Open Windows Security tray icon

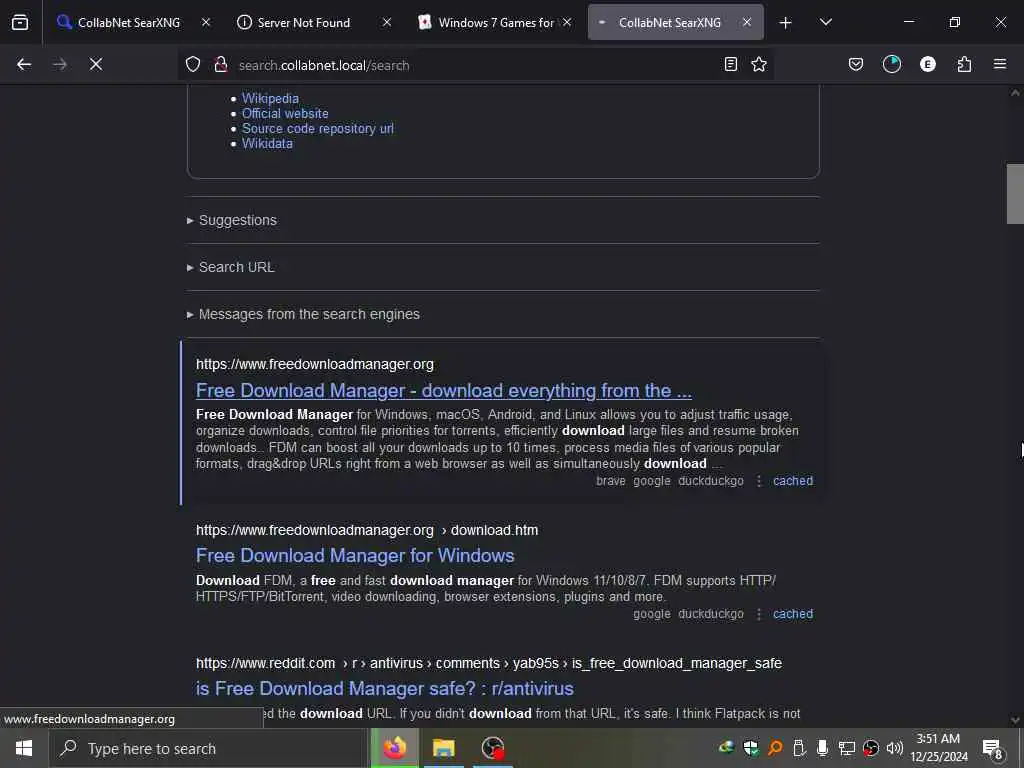click(751, 748)
